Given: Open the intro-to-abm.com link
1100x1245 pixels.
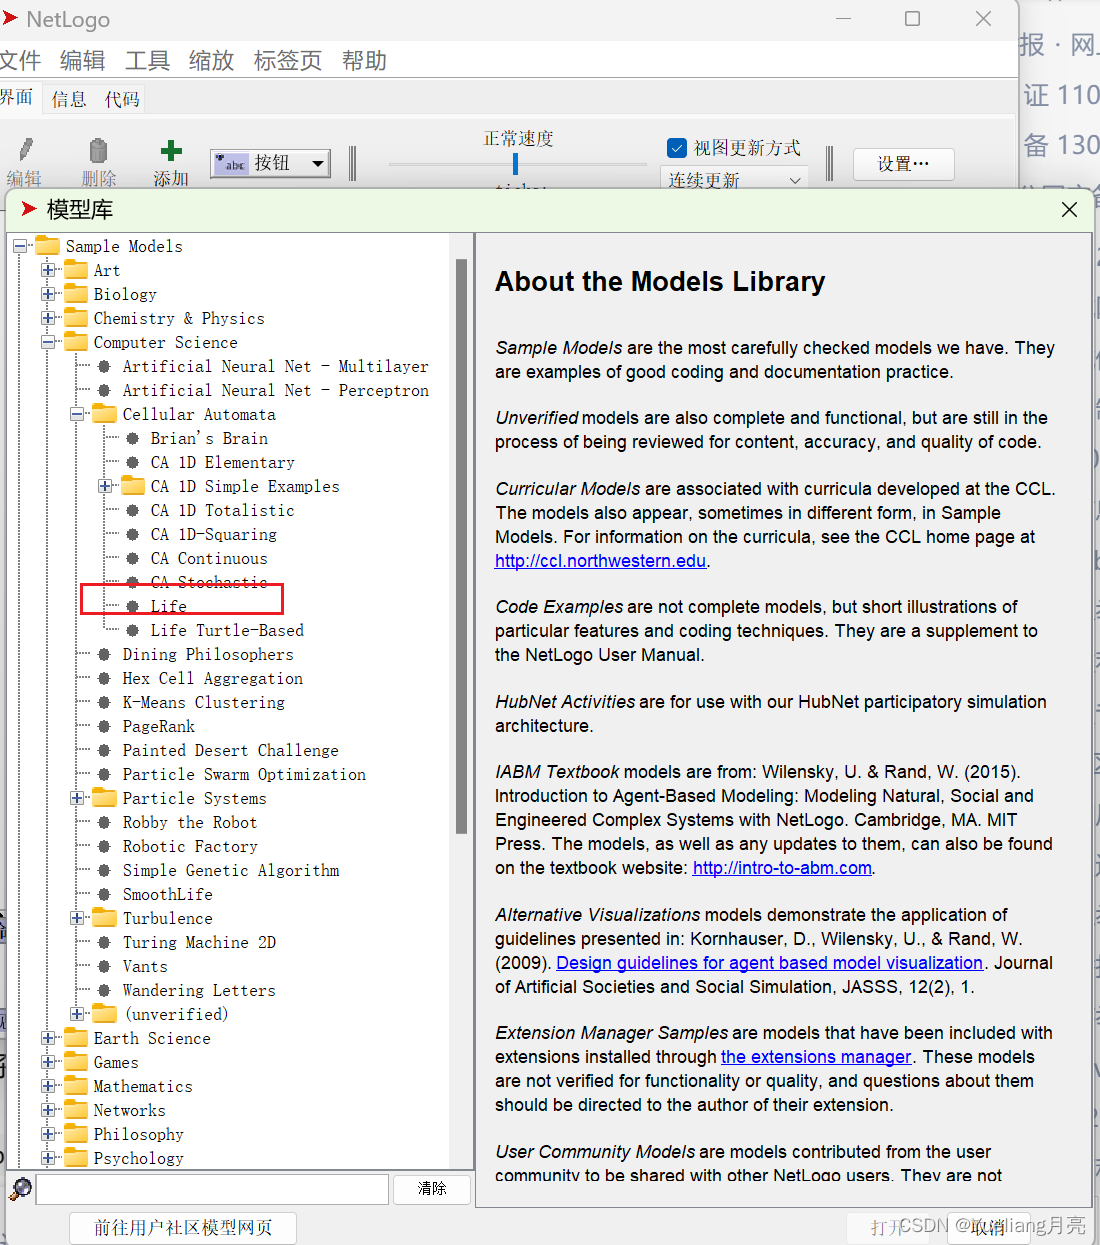Looking at the screenshot, I should point(782,868).
